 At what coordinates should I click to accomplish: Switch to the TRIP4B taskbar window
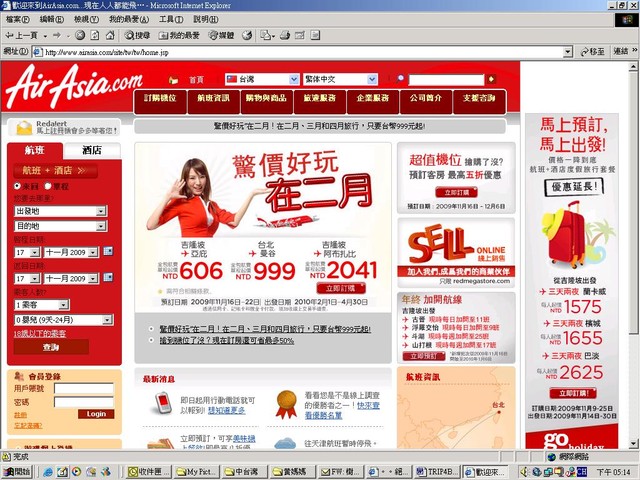(438, 472)
